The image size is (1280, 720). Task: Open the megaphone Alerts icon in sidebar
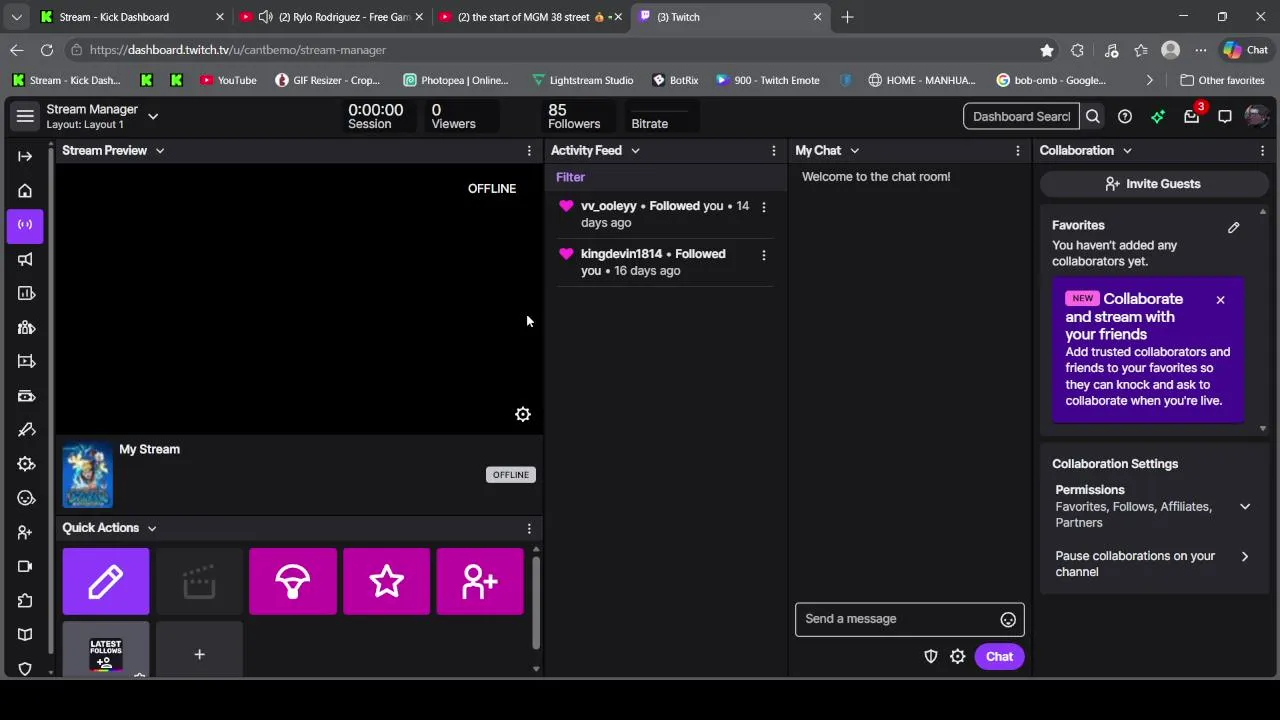click(25, 259)
